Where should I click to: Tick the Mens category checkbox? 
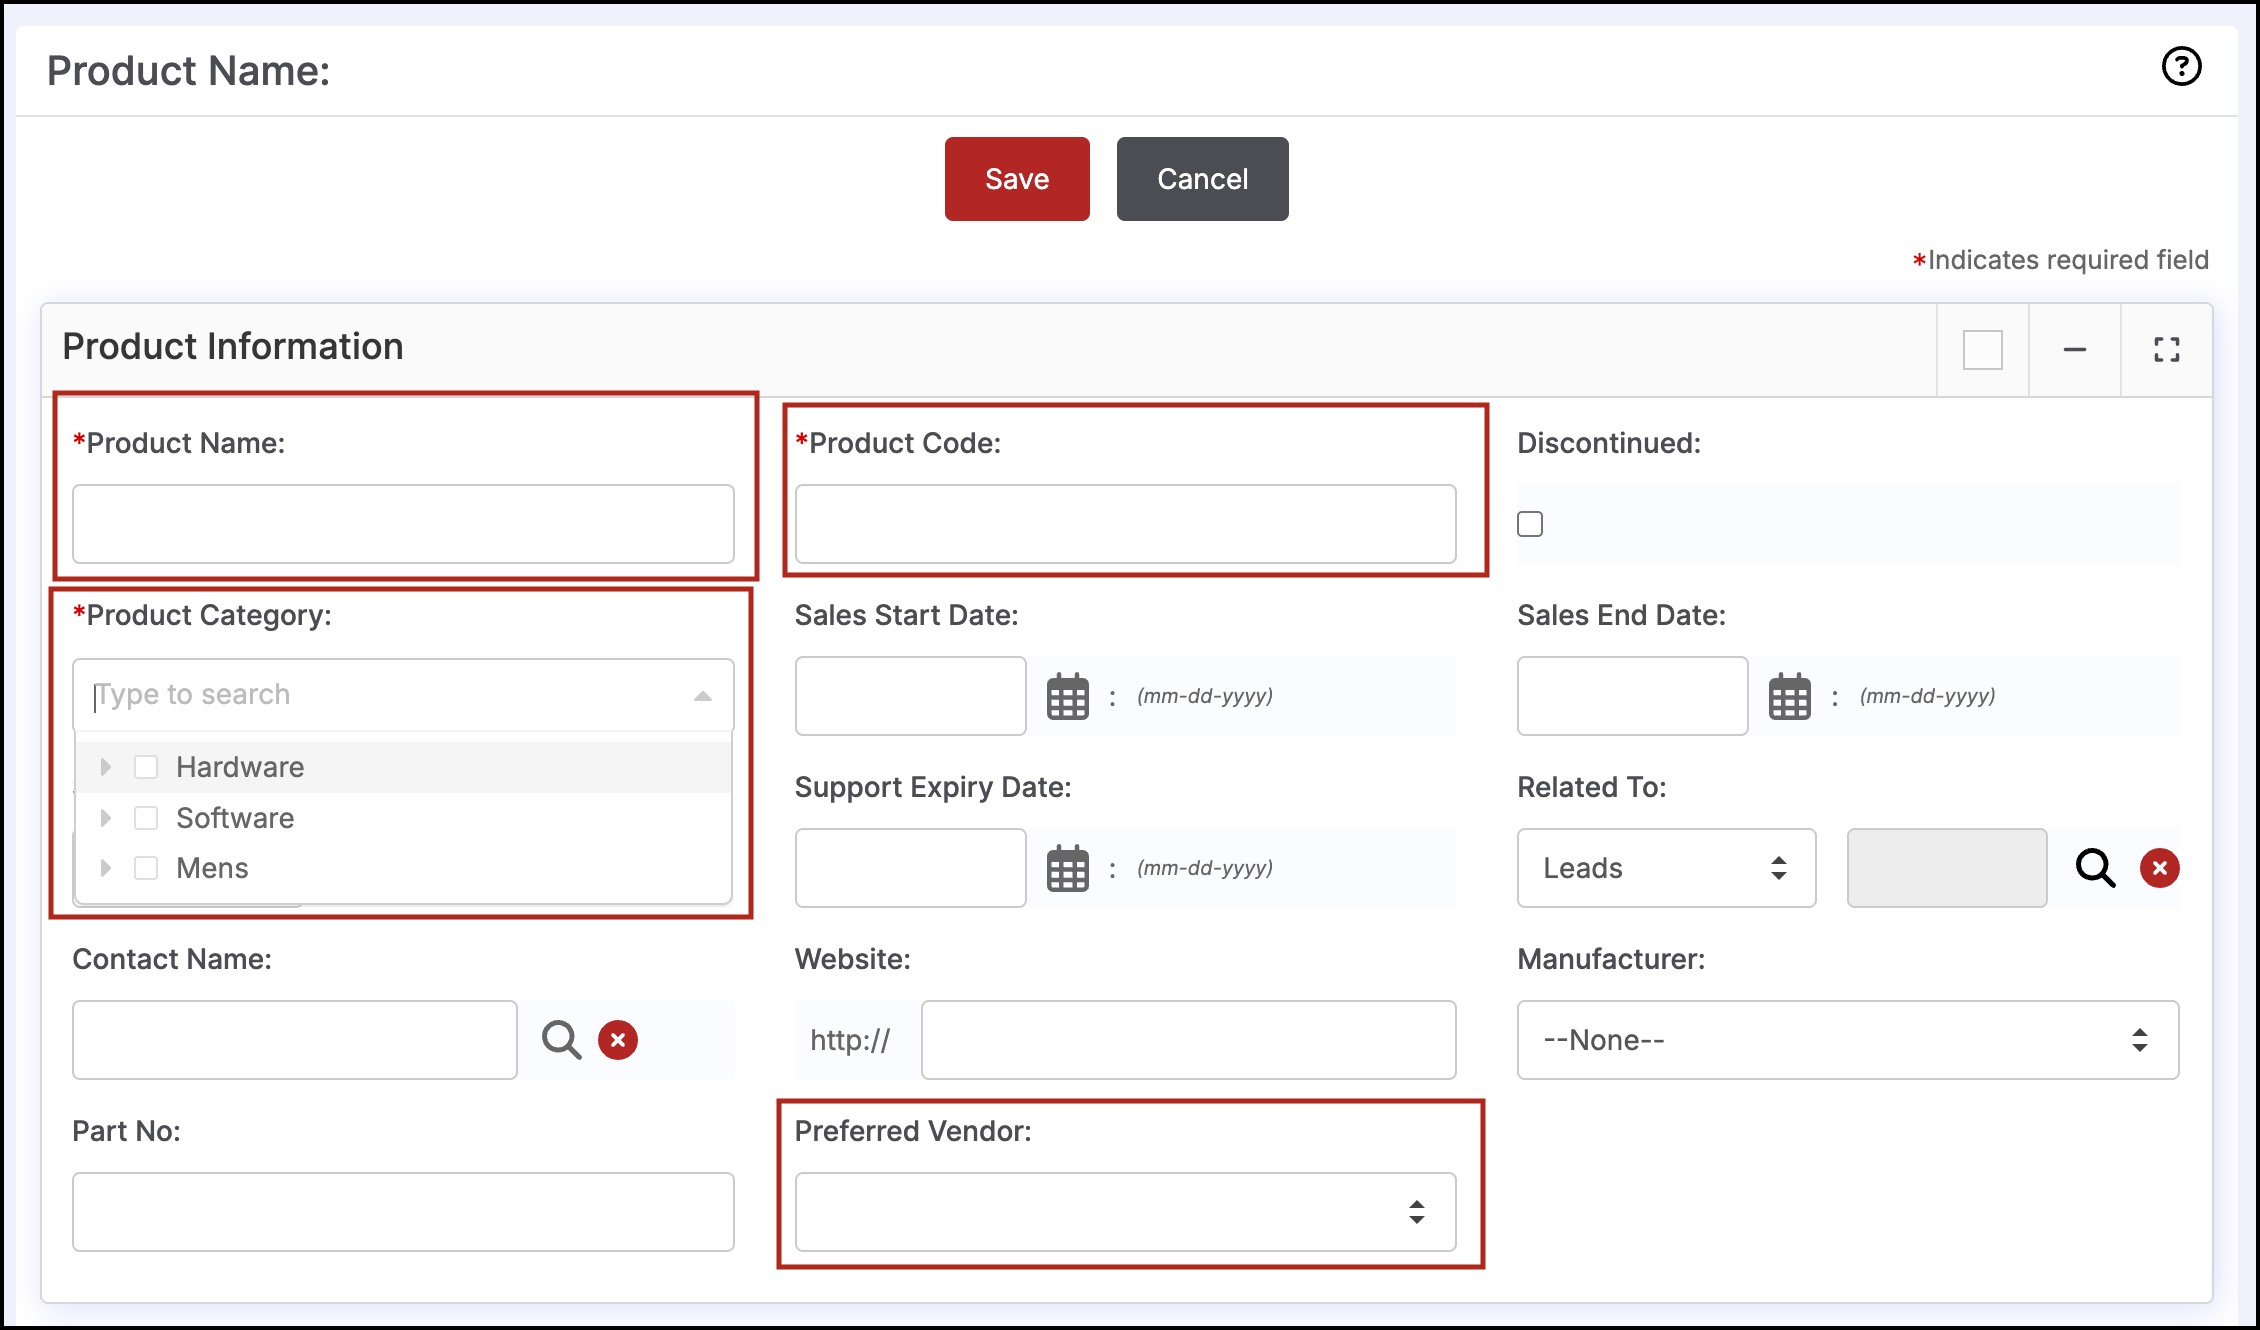click(x=146, y=868)
